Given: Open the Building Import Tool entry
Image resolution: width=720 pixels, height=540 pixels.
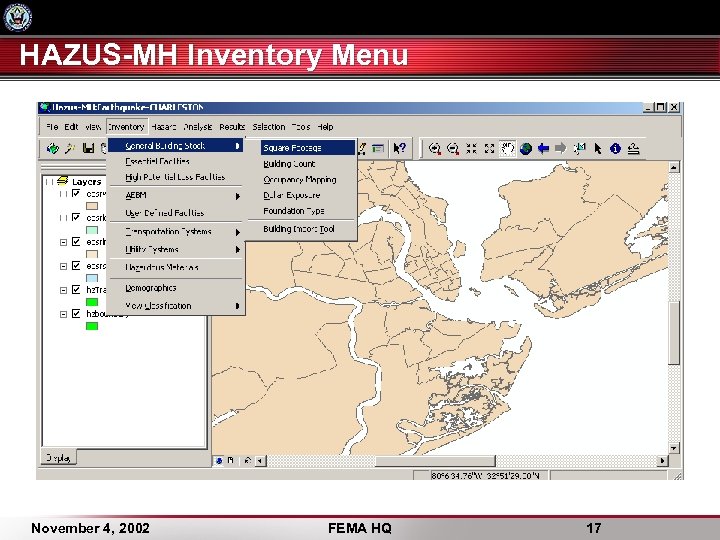Looking at the screenshot, I should (298, 229).
